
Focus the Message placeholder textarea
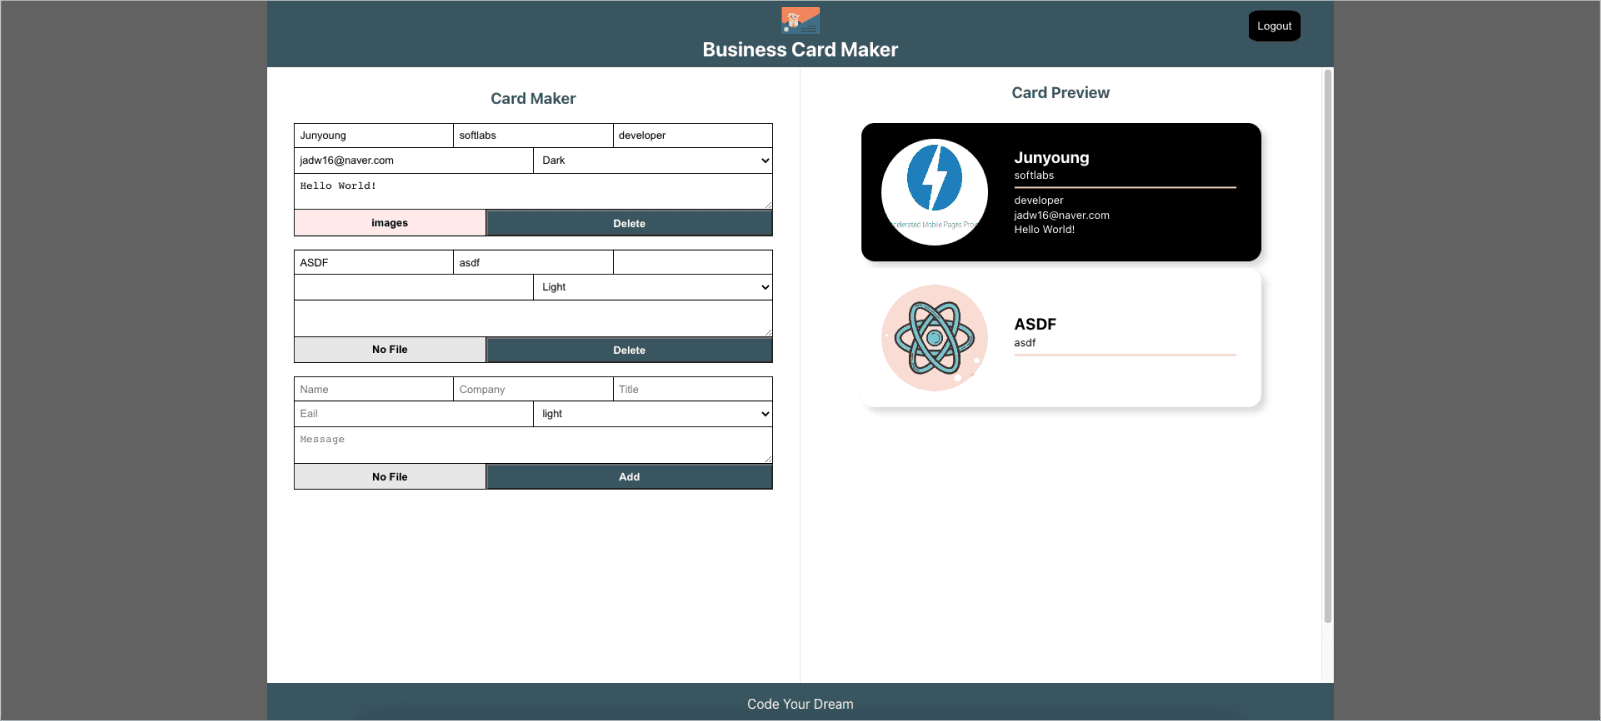pyautogui.click(x=533, y=445)
